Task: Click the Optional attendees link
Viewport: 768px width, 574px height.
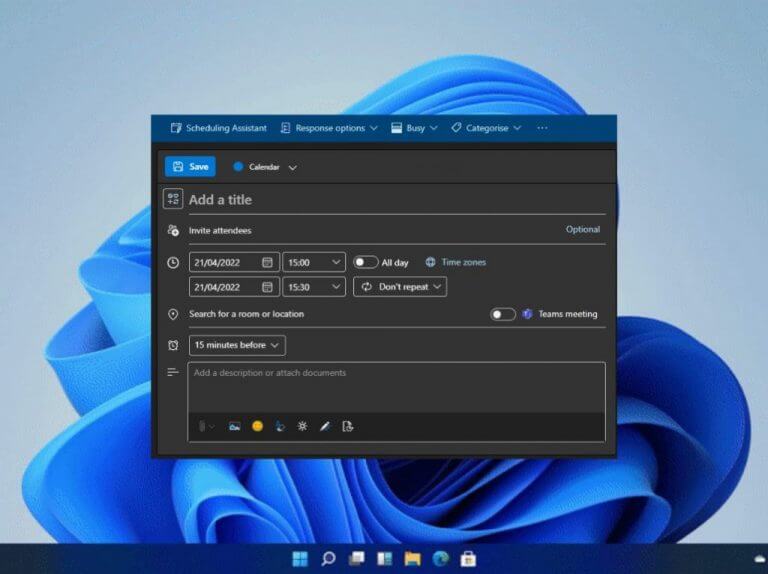Action: tap(582, 229)
